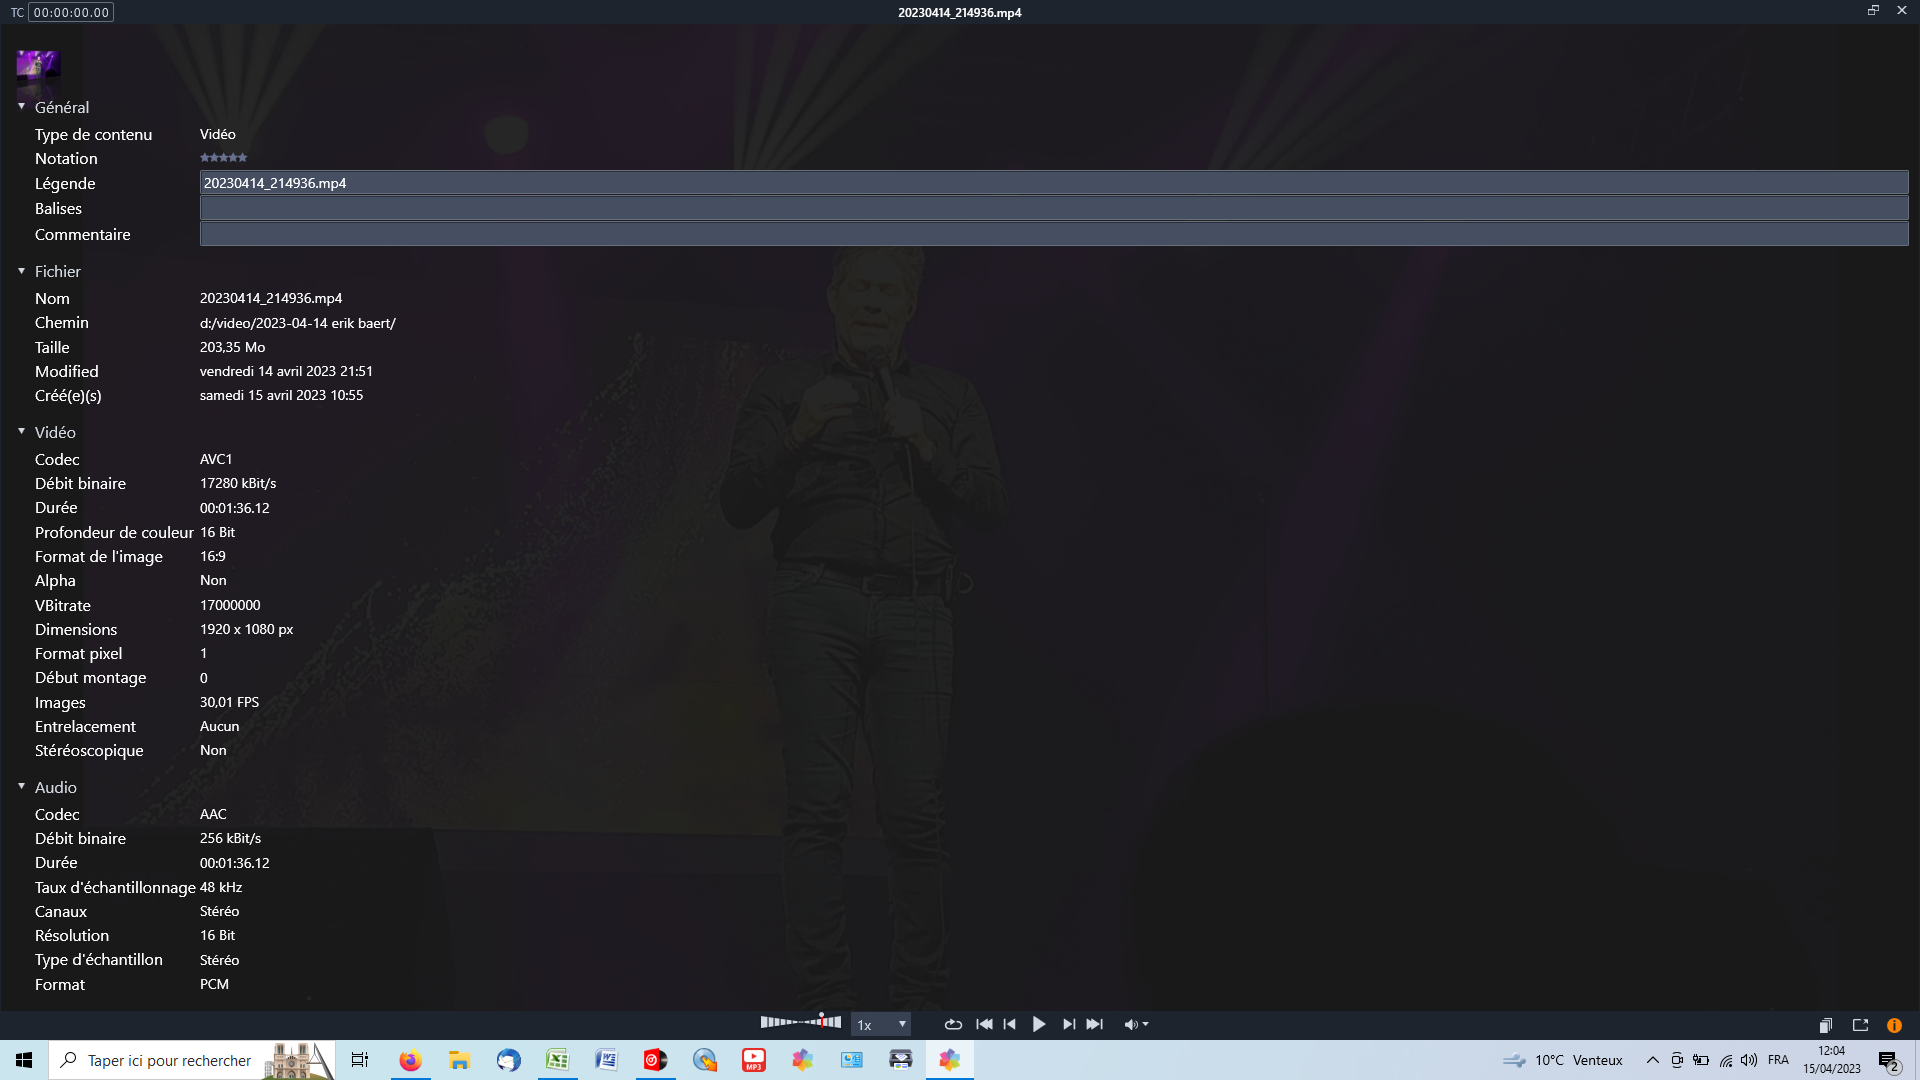Click the shuttle speed slider
Screen dimensions: 1920x1080
(800, 1022)
